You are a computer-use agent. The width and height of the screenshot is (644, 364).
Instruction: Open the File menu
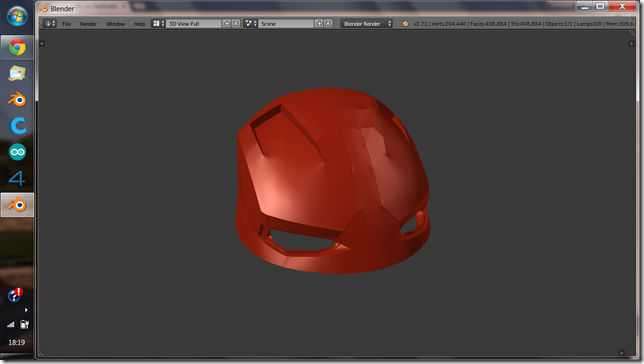coord(67,24)
